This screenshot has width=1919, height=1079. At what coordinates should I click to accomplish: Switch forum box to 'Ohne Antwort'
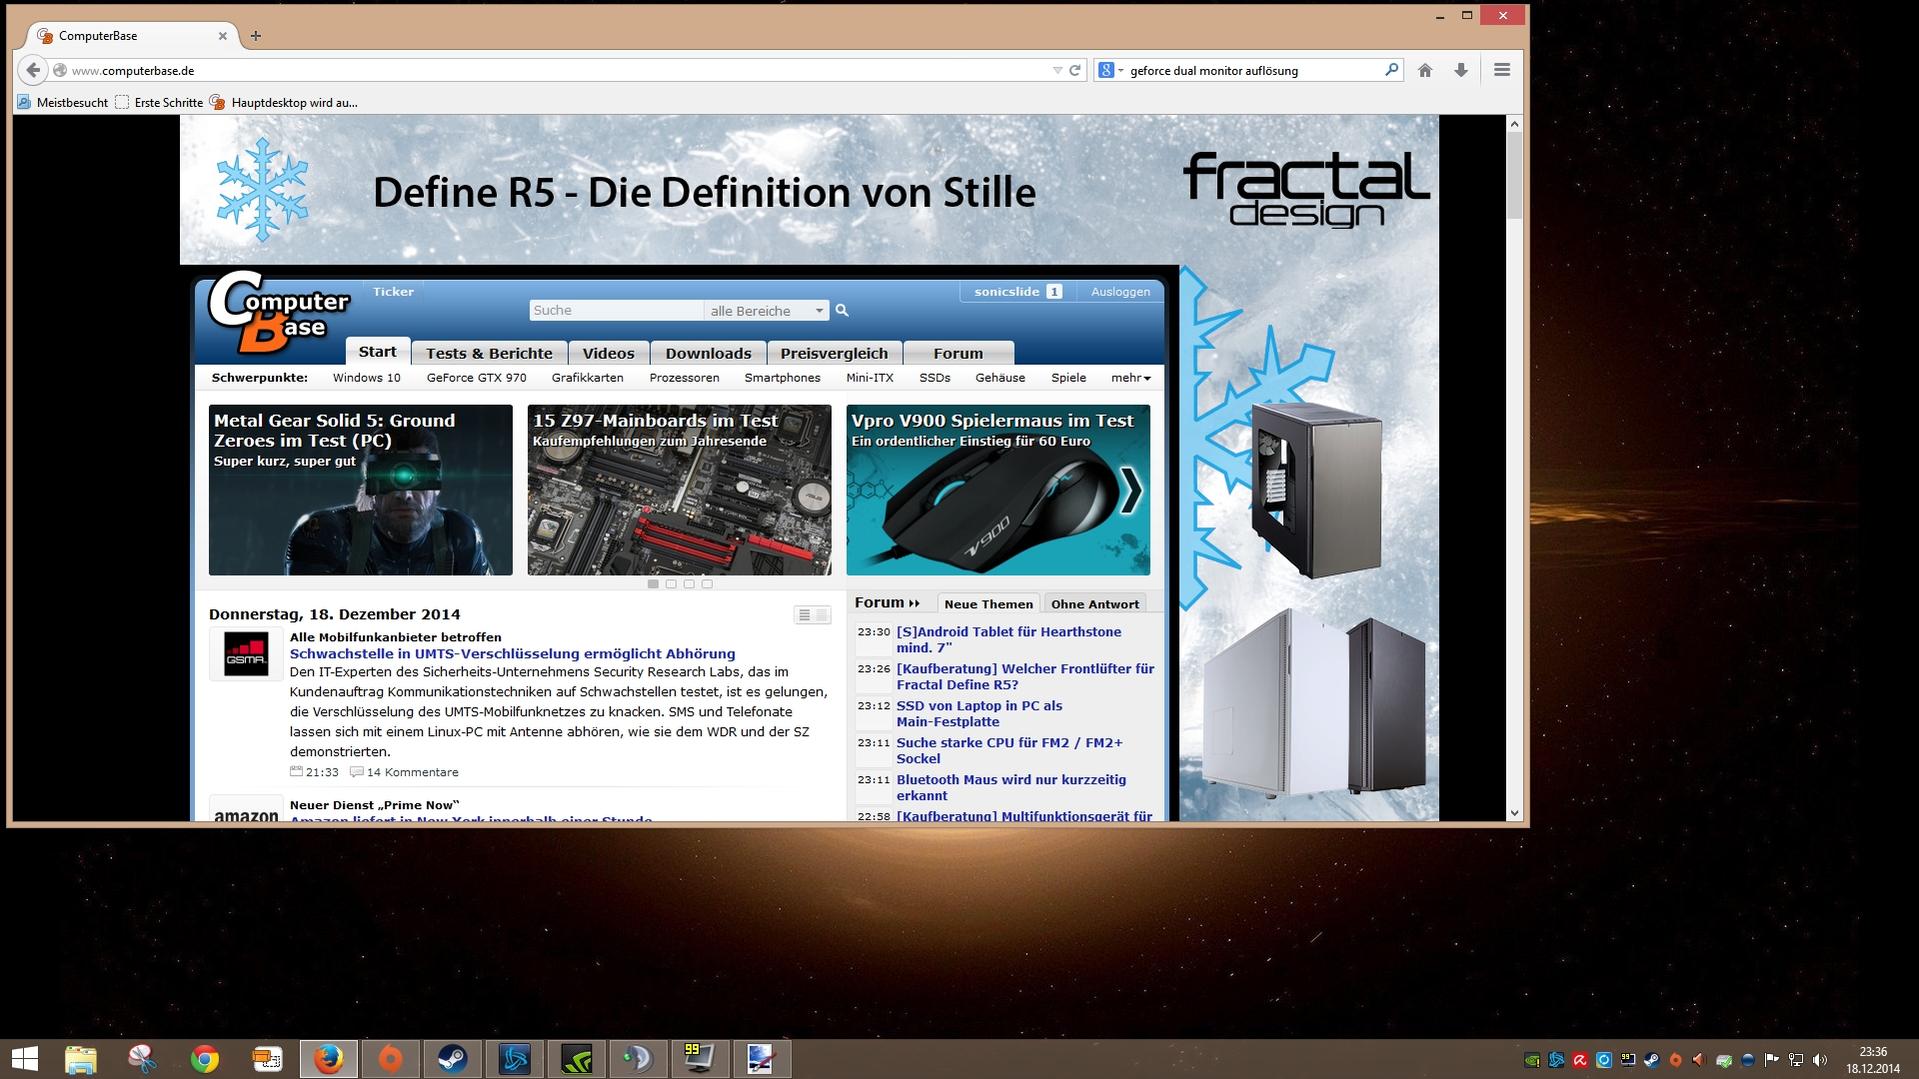pyautogui.click(x=1095, y=604)
